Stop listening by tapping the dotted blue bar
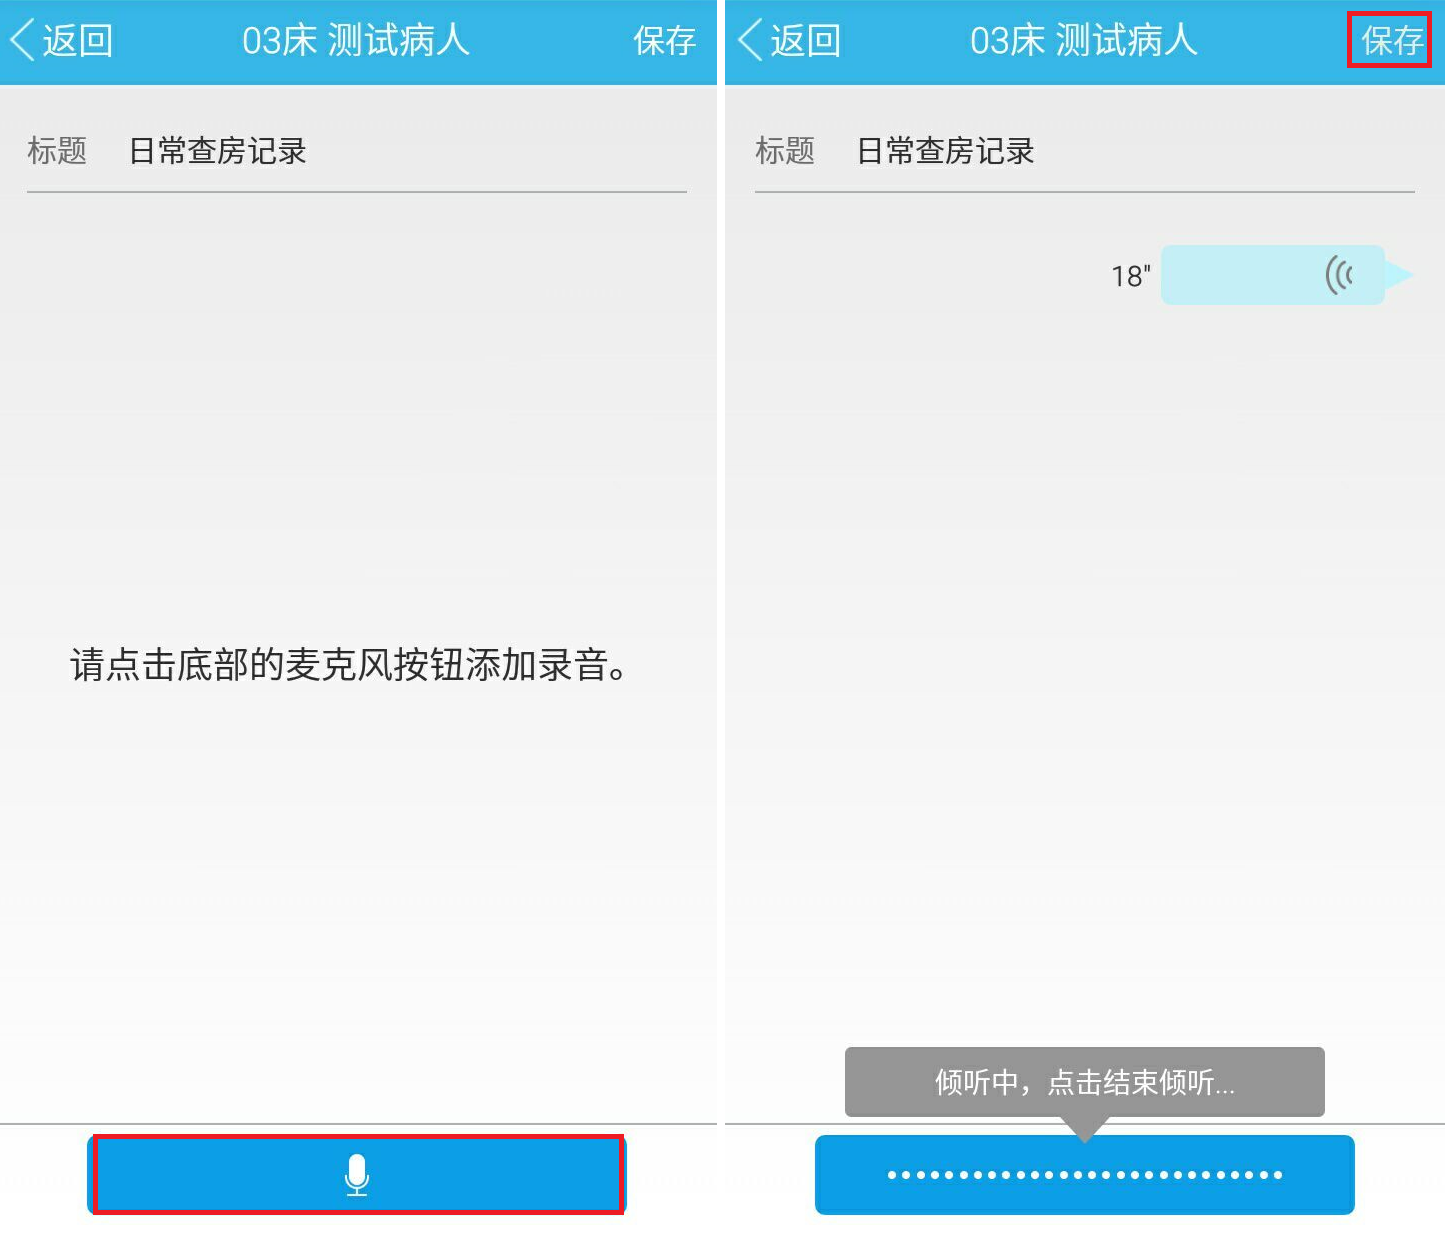This screenshot has height=1237, width=1445. (x=1084, y=1175)
